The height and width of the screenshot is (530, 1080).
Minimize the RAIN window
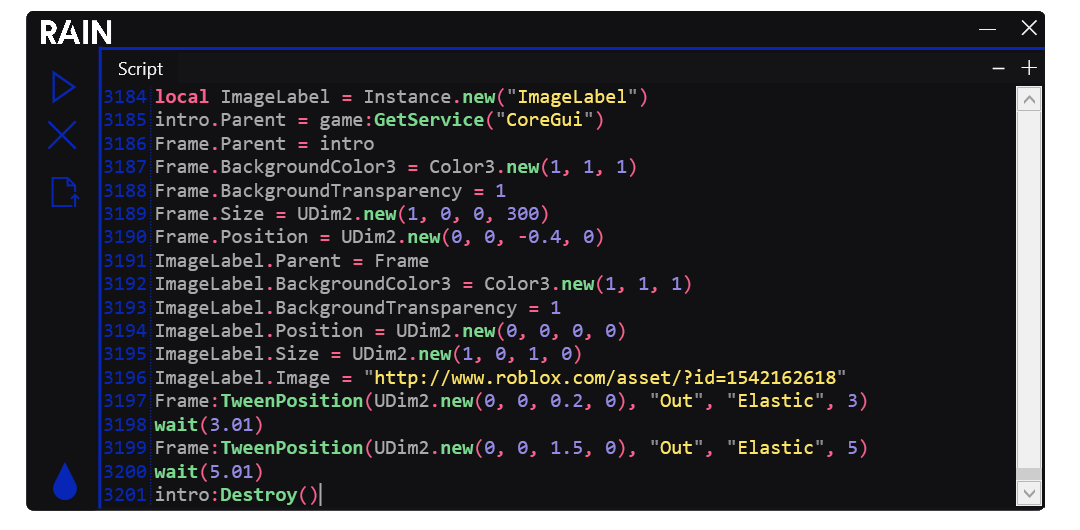coord(988,29)
